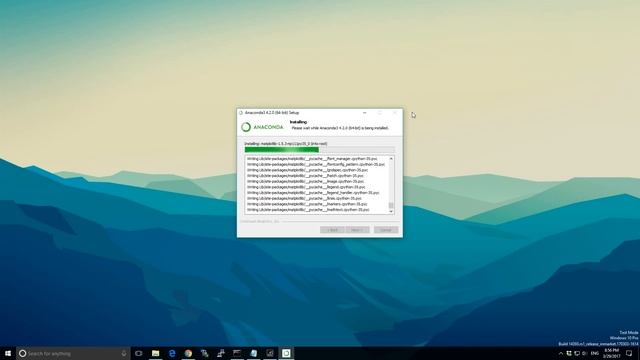Select the gridspec log line
Screen dimensions: 640x360
pyautogui.click(x=307, y=170)
